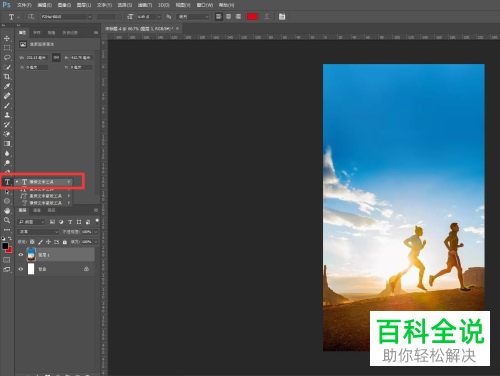Open the 3D menu
500x376 pixels.
164,5
